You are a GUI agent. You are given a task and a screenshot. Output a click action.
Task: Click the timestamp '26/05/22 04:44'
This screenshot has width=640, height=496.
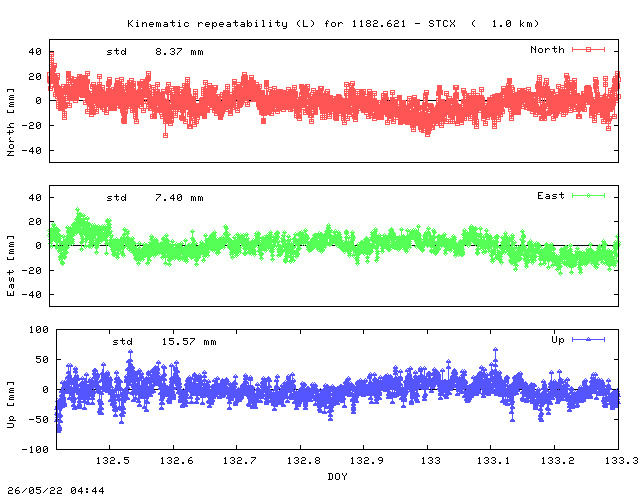click(56, 490)
